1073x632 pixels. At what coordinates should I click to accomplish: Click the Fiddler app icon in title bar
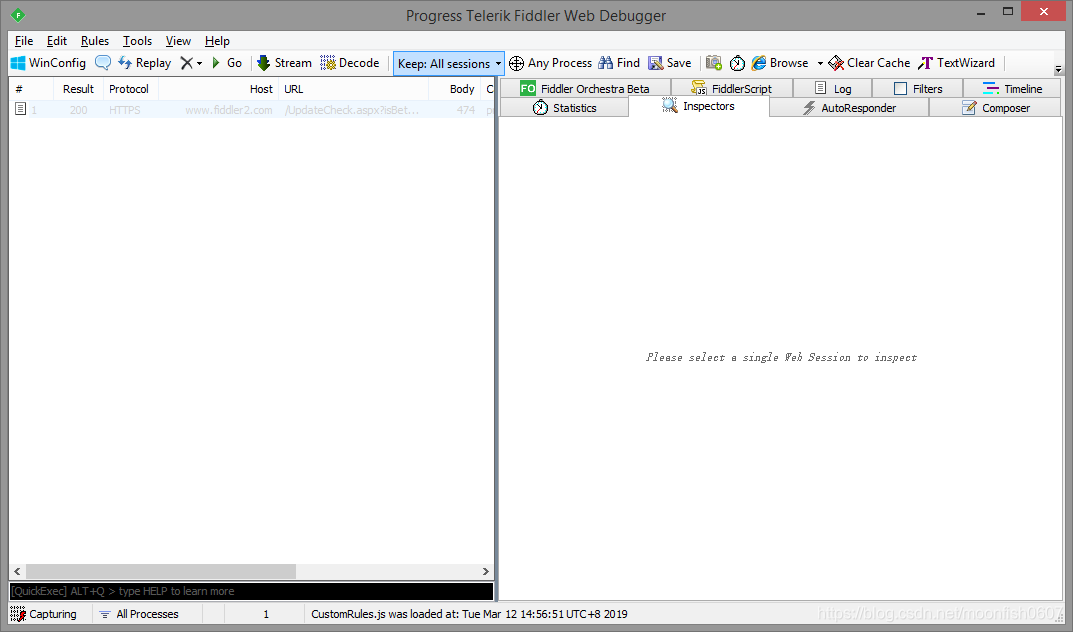[18, 15]
